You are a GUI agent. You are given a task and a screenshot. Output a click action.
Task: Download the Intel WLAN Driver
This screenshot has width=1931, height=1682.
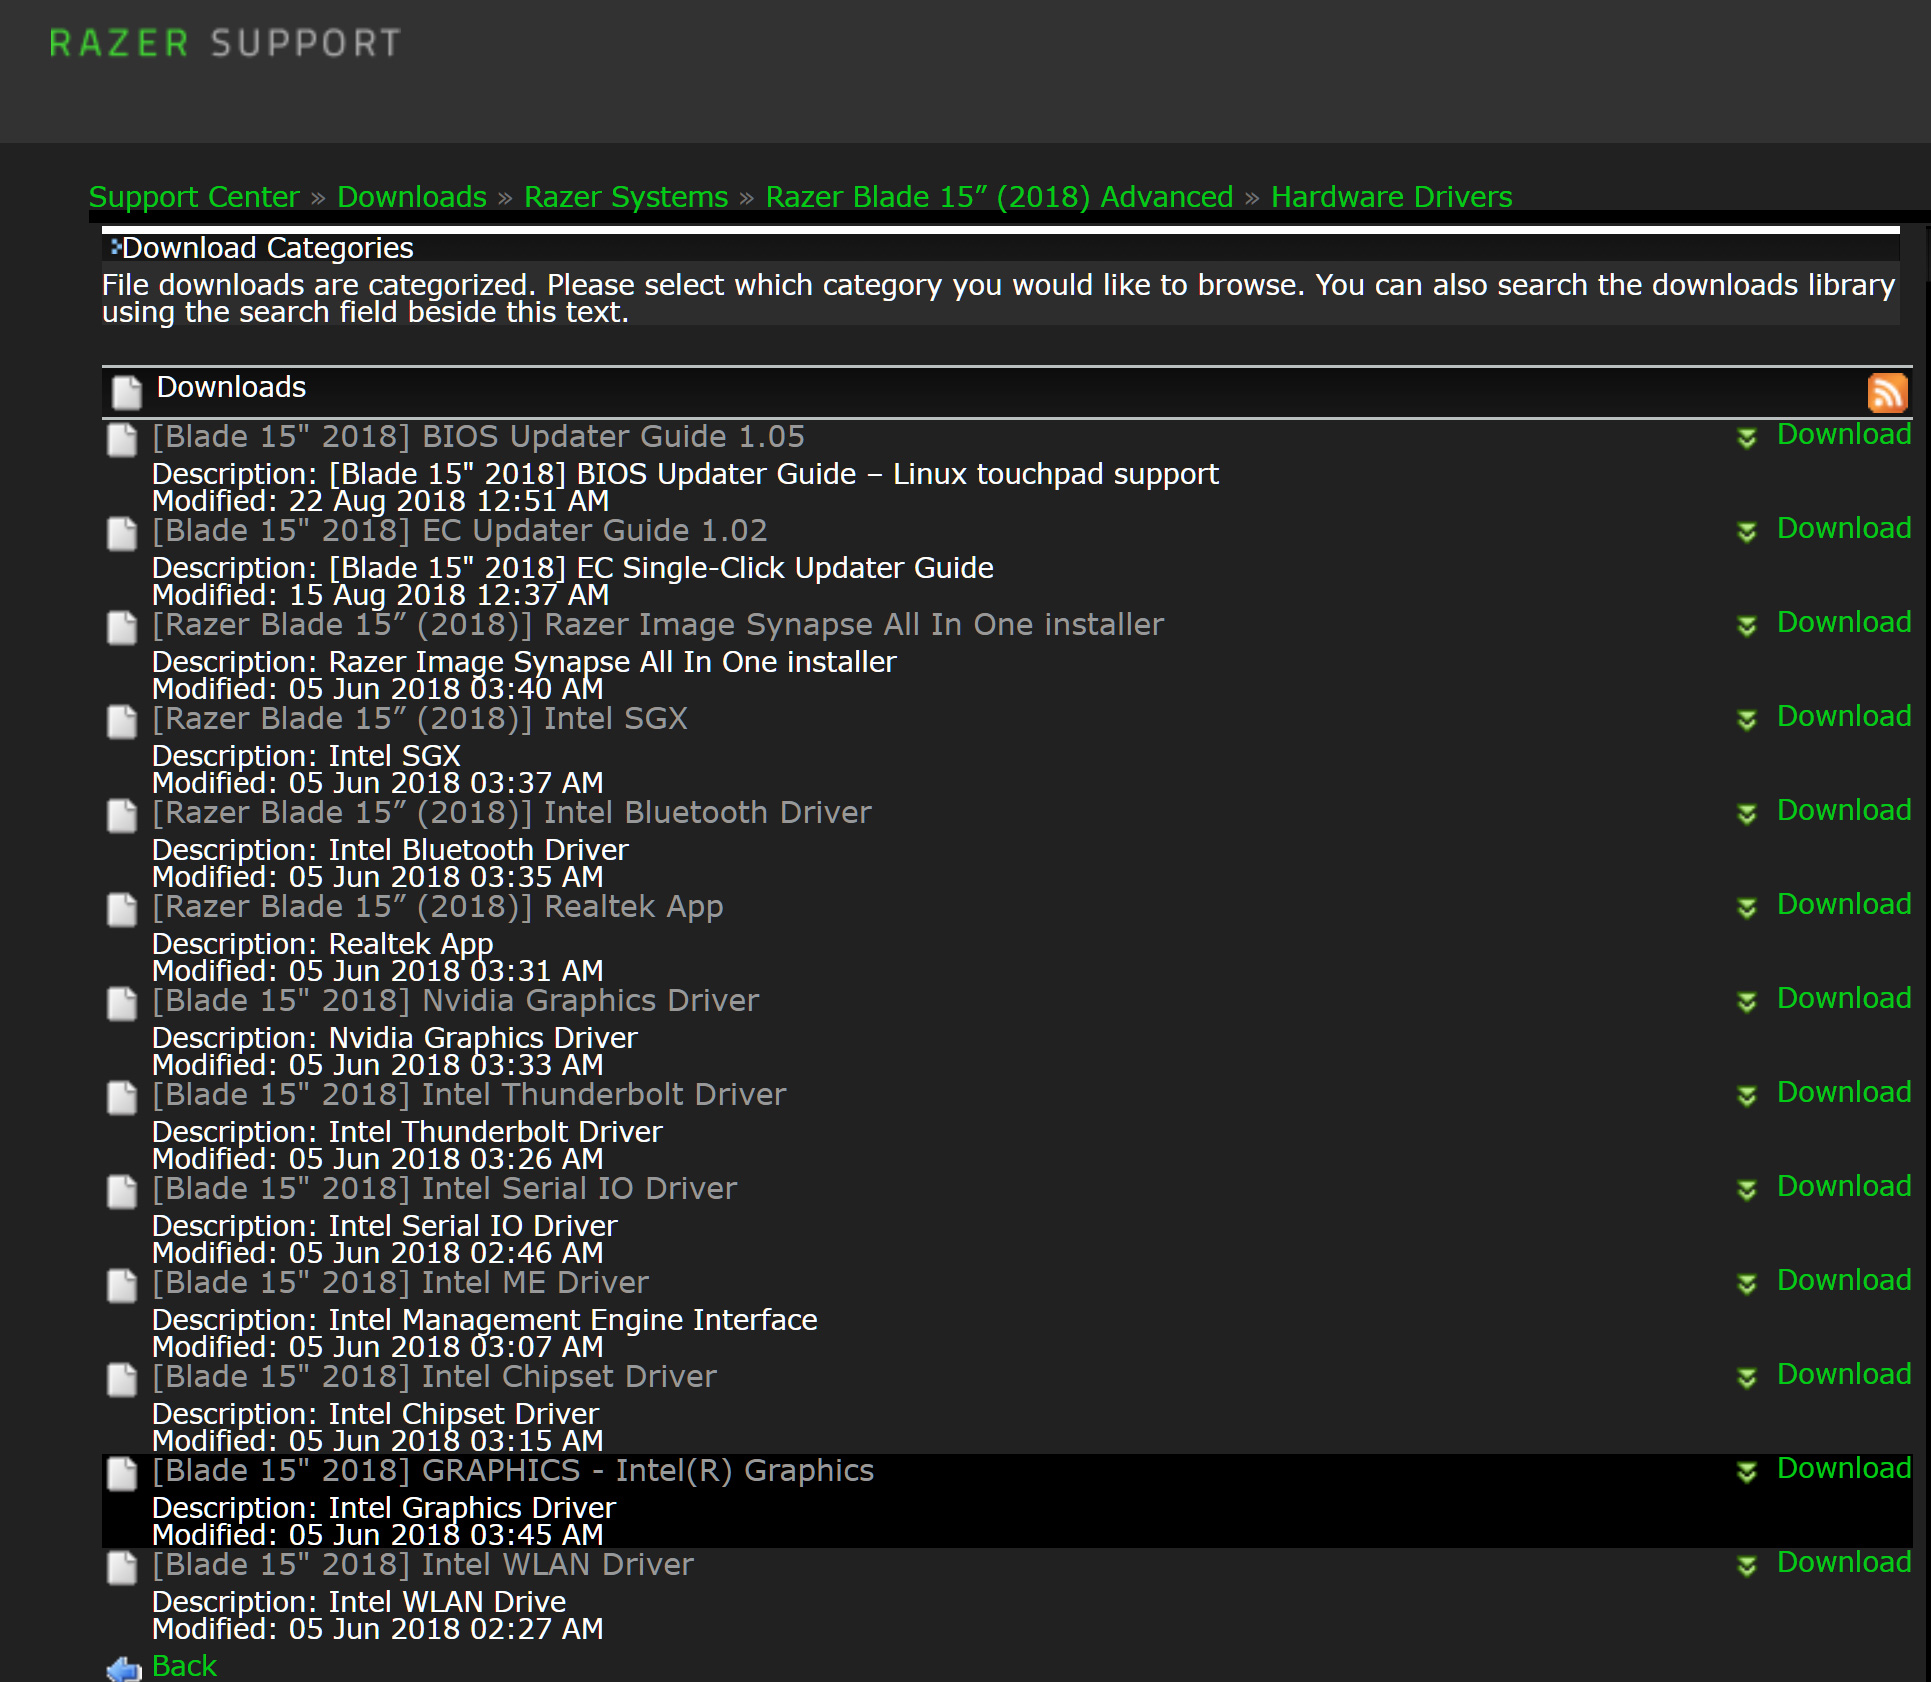coord(1844,1562)
